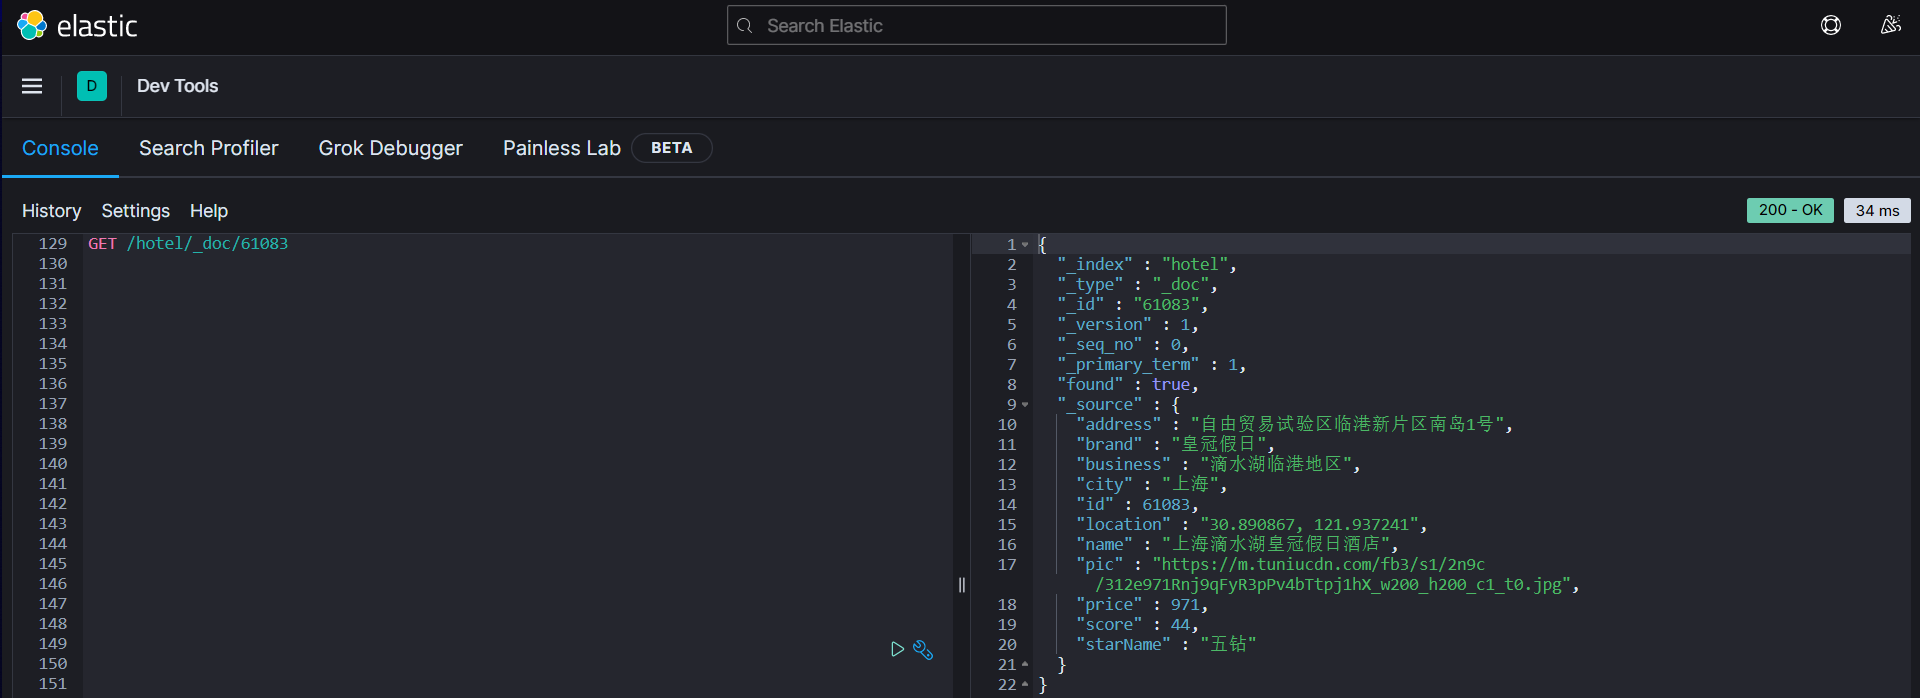The width and height of the screenshot is (1920, 698).
Task: Open the History panel
Action: pos(51,211)
